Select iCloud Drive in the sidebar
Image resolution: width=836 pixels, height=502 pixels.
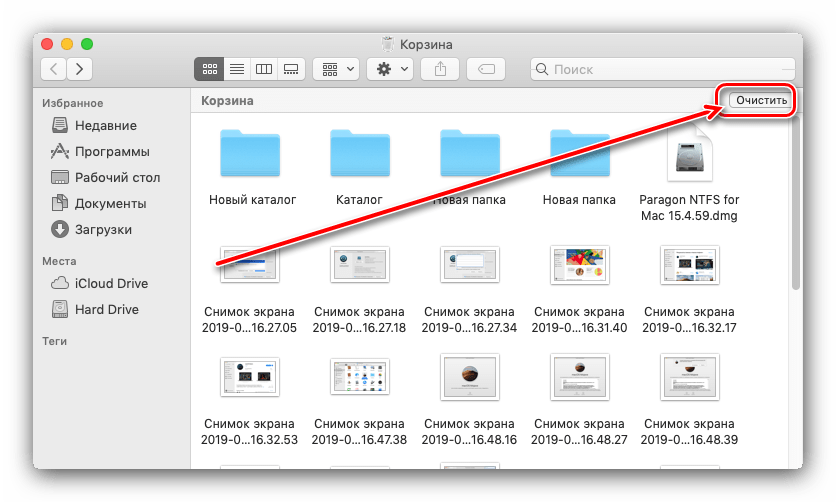tap(109, 284)
